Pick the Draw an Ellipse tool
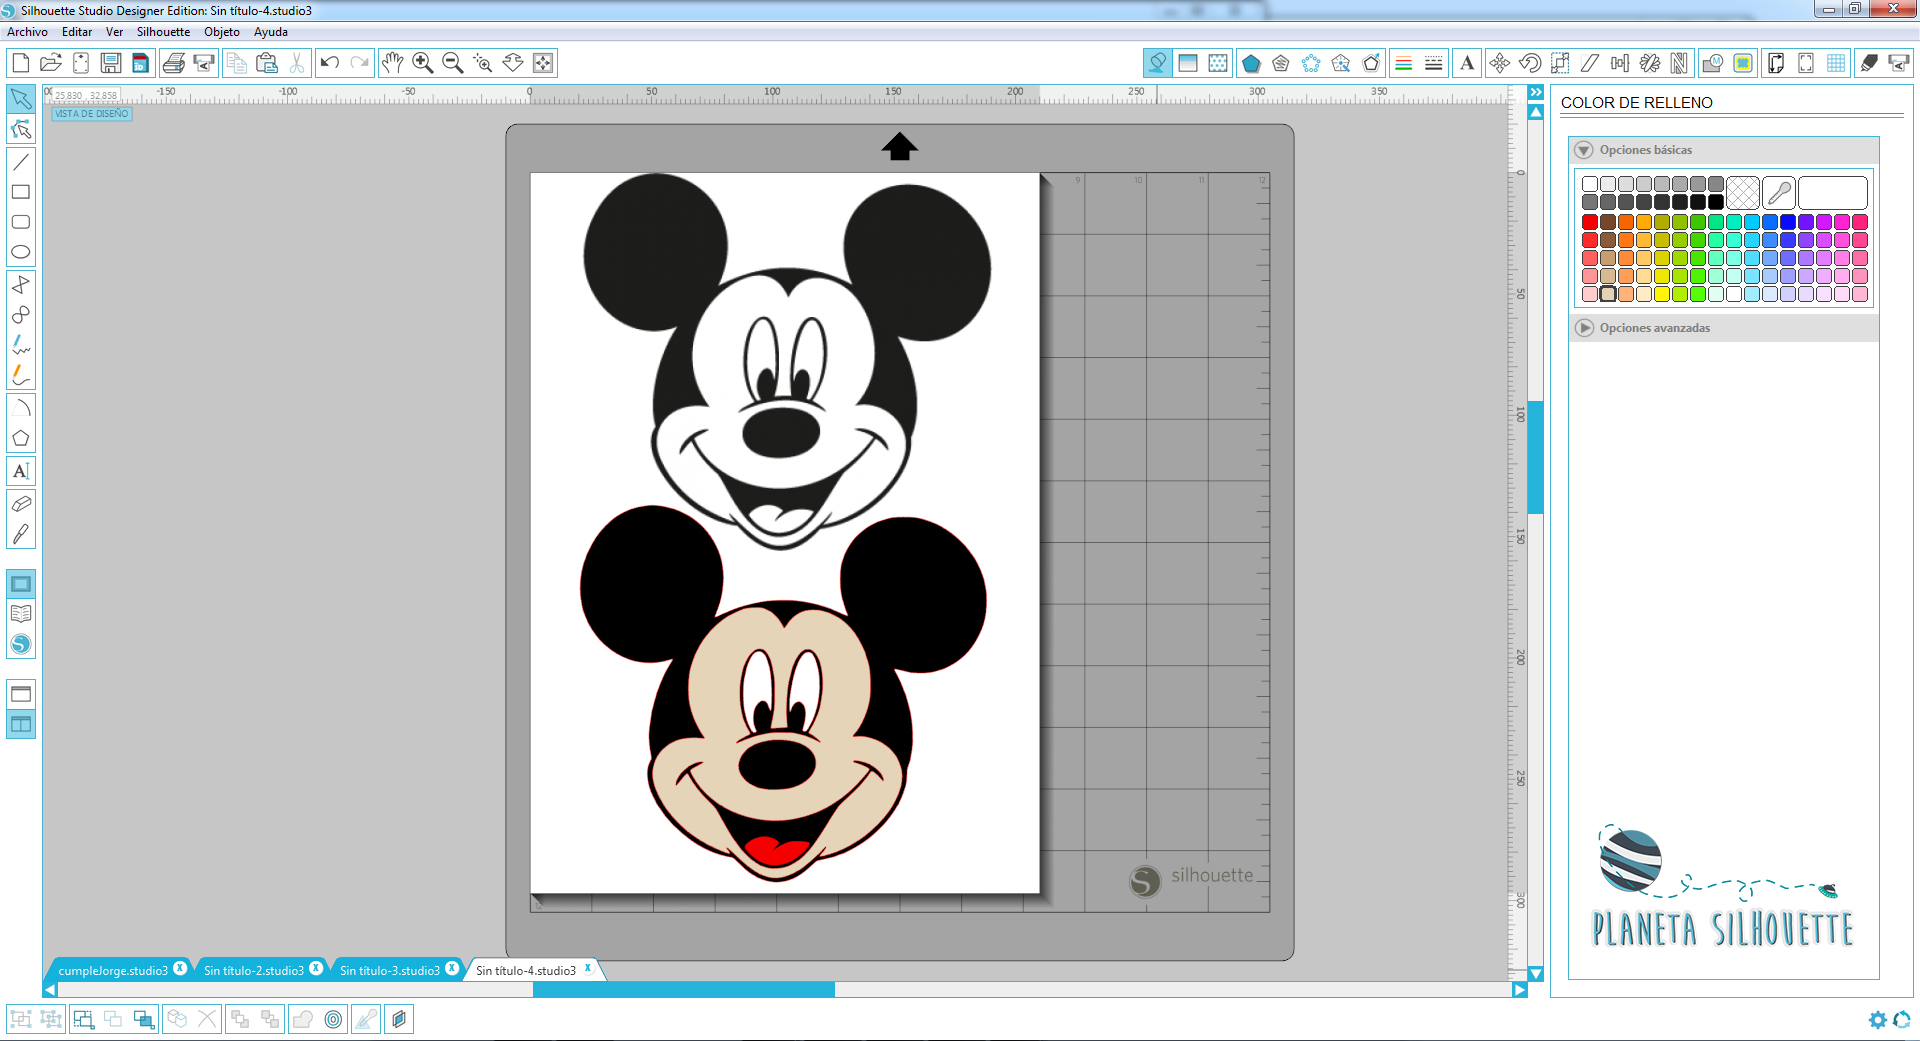Viewport: 1920px width, 1041px height. (21, 252)
